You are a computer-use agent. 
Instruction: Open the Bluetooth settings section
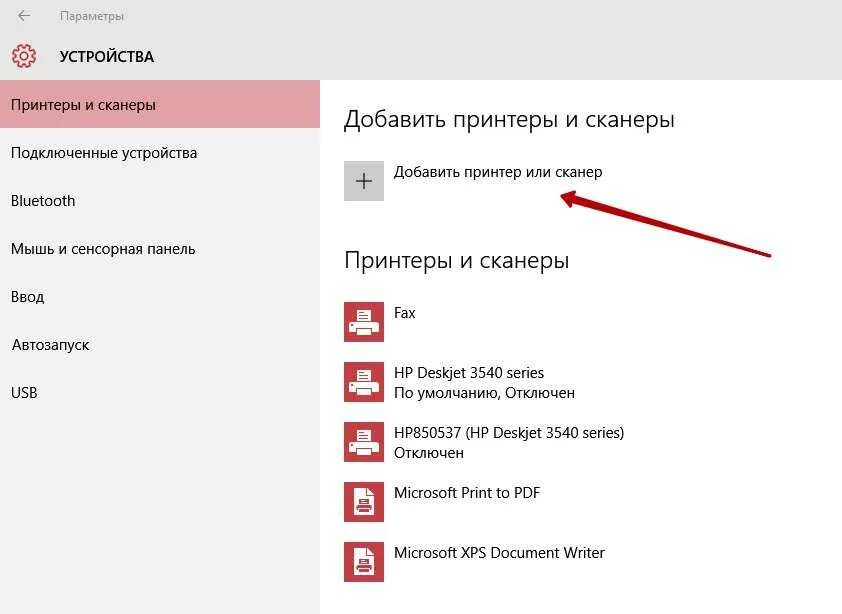tap(160, 200)
